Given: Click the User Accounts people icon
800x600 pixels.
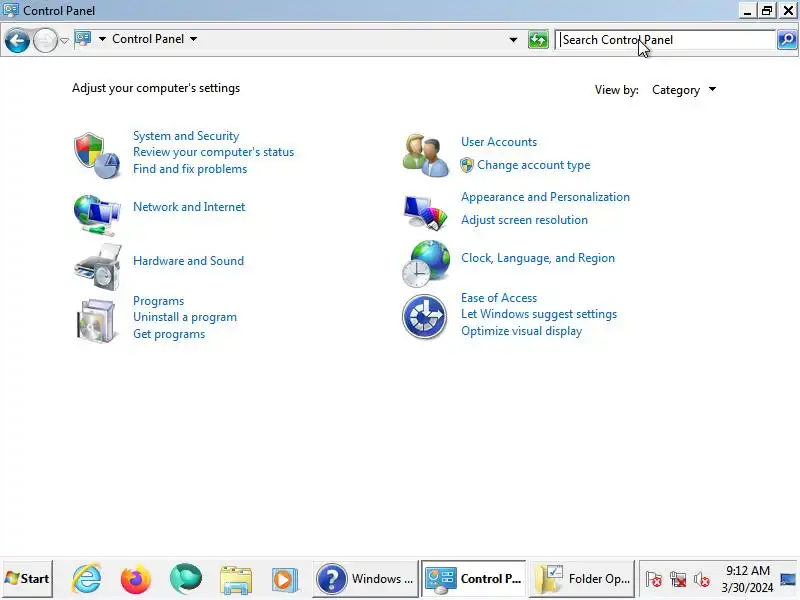Looking at the screenshot, I should click(x=425, y=155).
